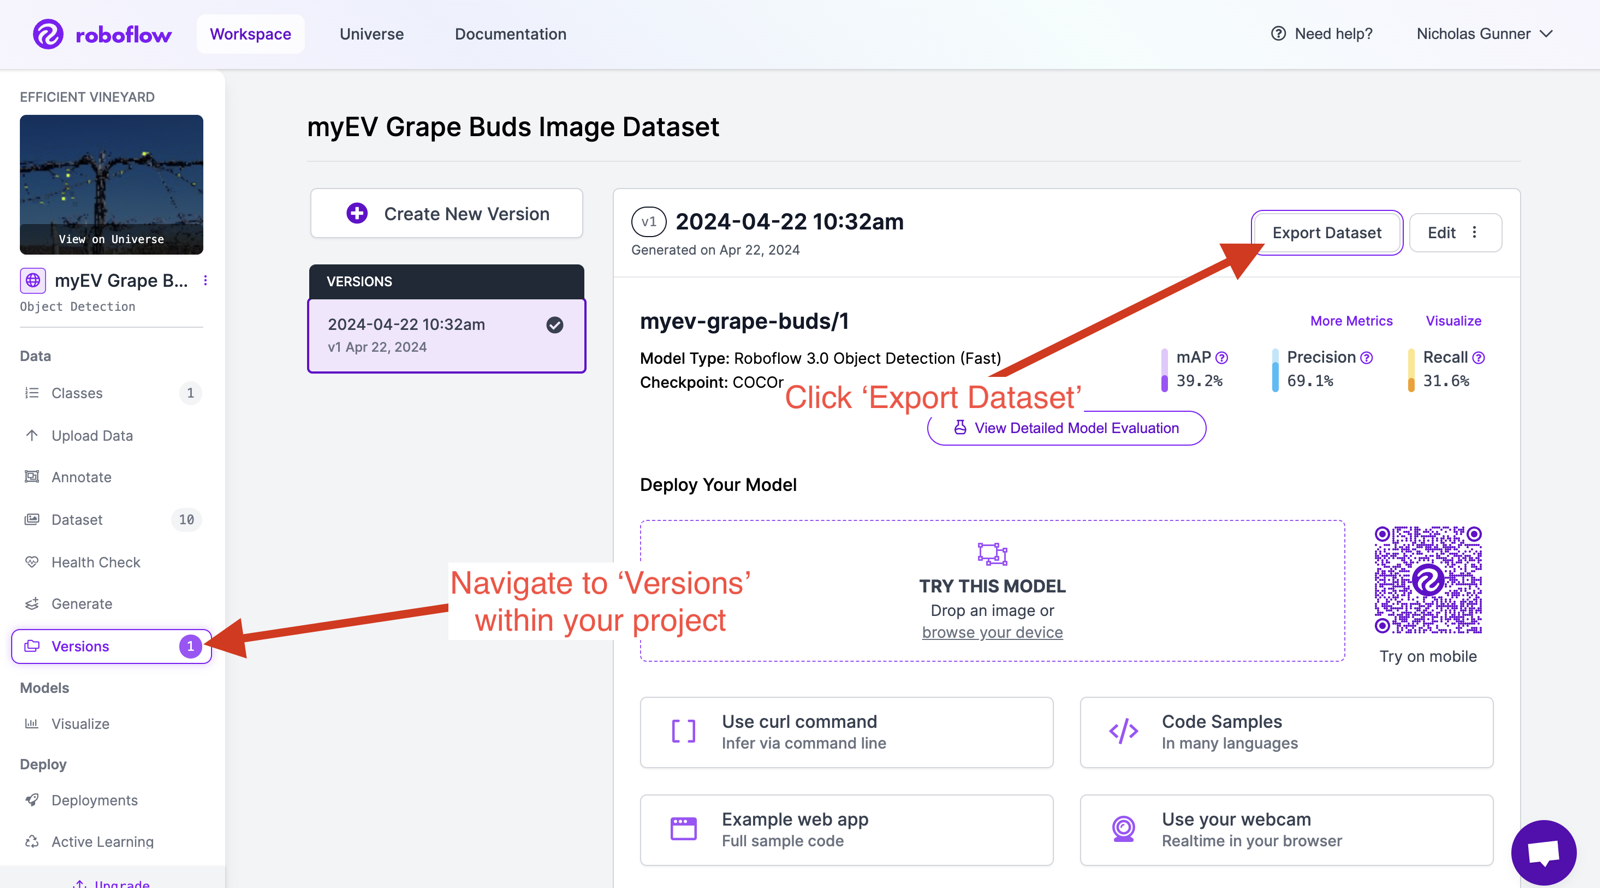
Task: Click the Code Samples angle-brackets icon
Action: tap(1124, 732)
